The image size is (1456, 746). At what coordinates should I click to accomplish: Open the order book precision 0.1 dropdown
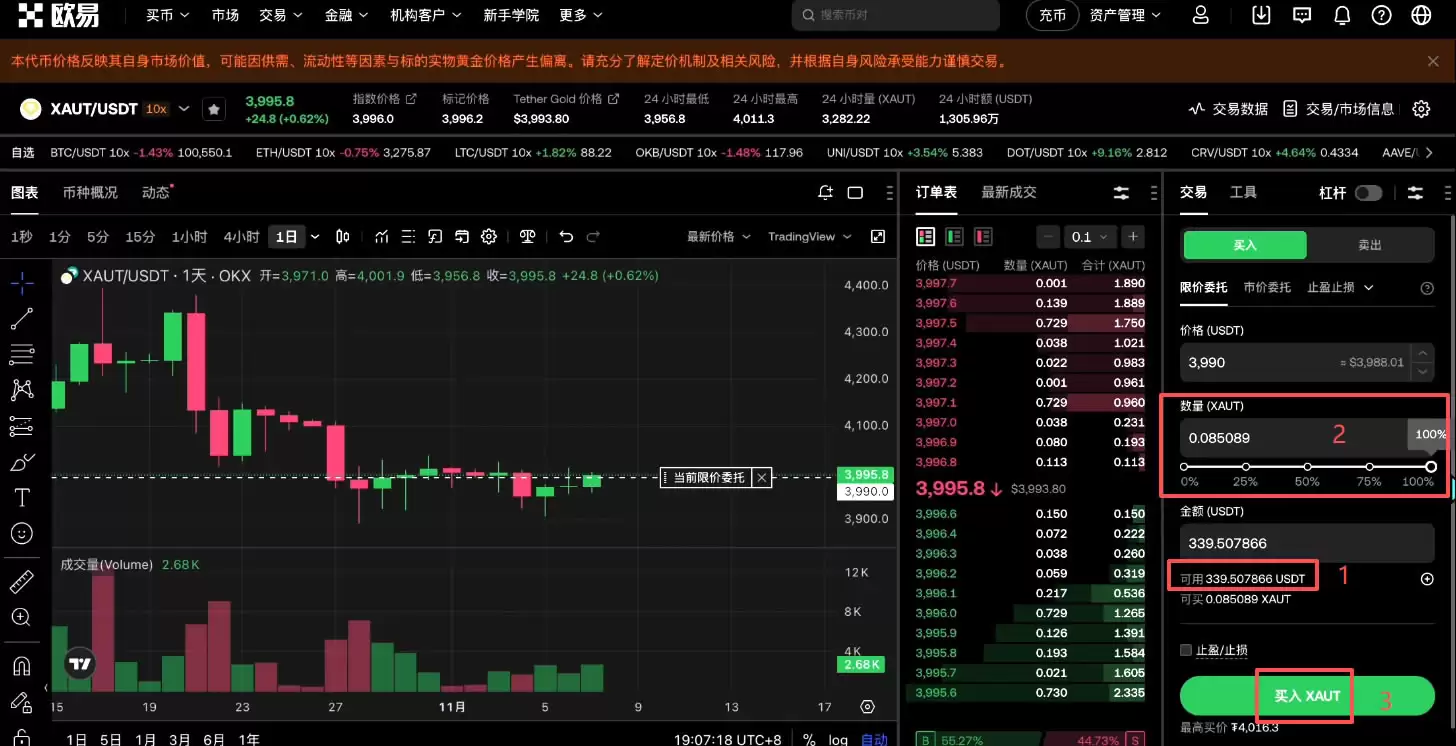pos(1090,236)
